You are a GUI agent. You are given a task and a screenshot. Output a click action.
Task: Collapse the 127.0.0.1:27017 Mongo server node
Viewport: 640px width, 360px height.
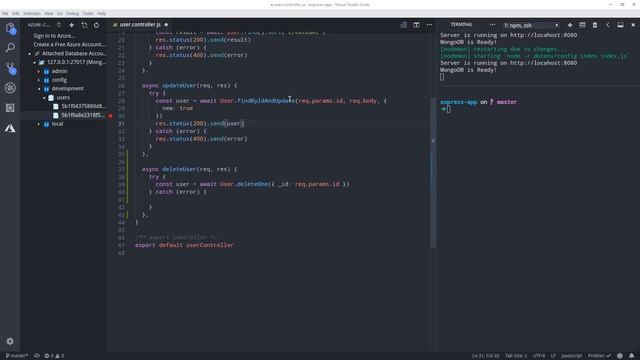coord(35,62)
